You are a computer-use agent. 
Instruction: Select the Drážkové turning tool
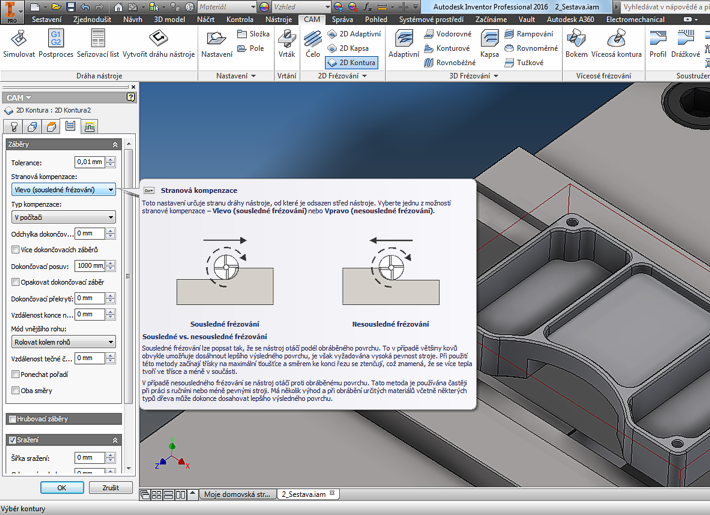(x=685, y=43)
